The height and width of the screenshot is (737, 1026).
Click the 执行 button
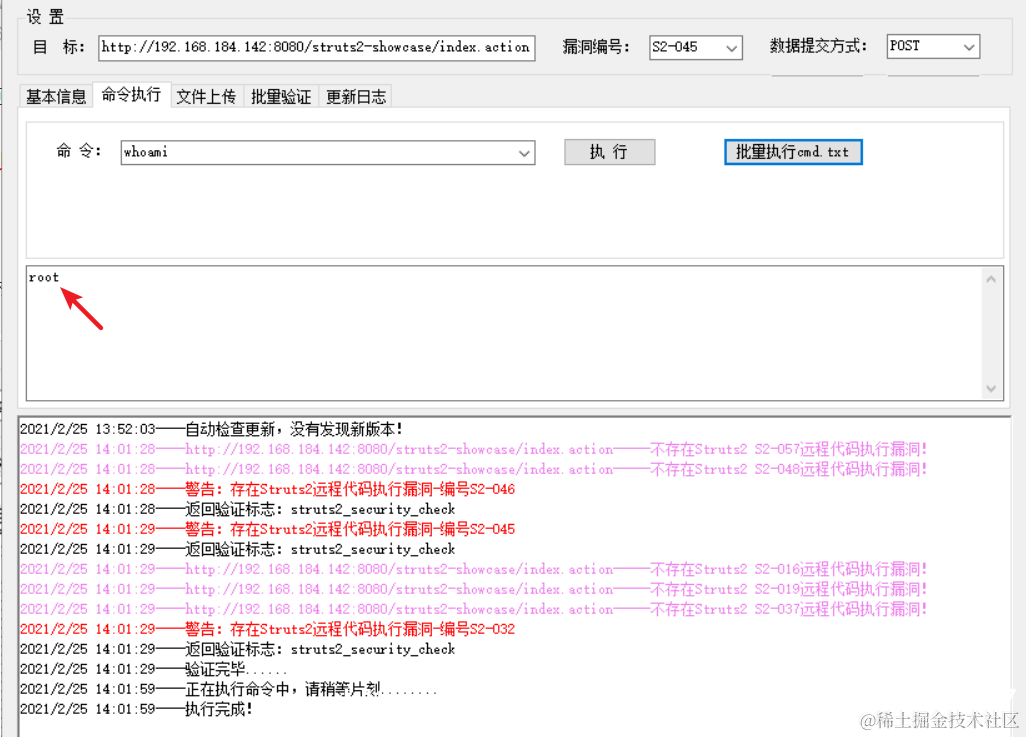click(x=609, y=152)
